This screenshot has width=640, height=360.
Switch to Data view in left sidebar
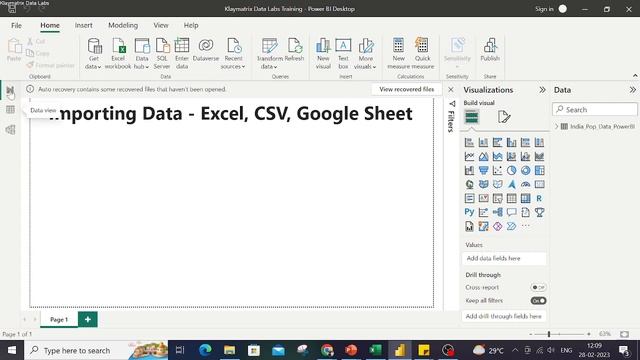coord(10,110)
